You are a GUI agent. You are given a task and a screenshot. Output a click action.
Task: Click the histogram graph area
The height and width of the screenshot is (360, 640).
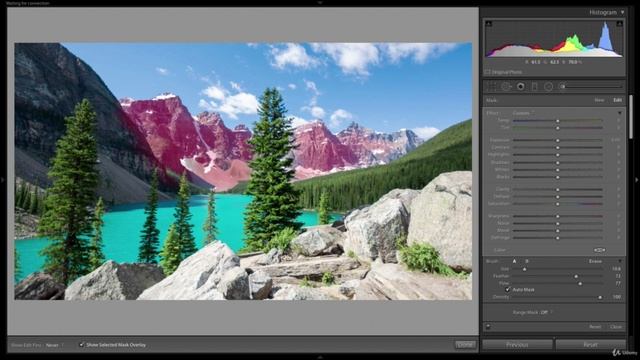554,38
